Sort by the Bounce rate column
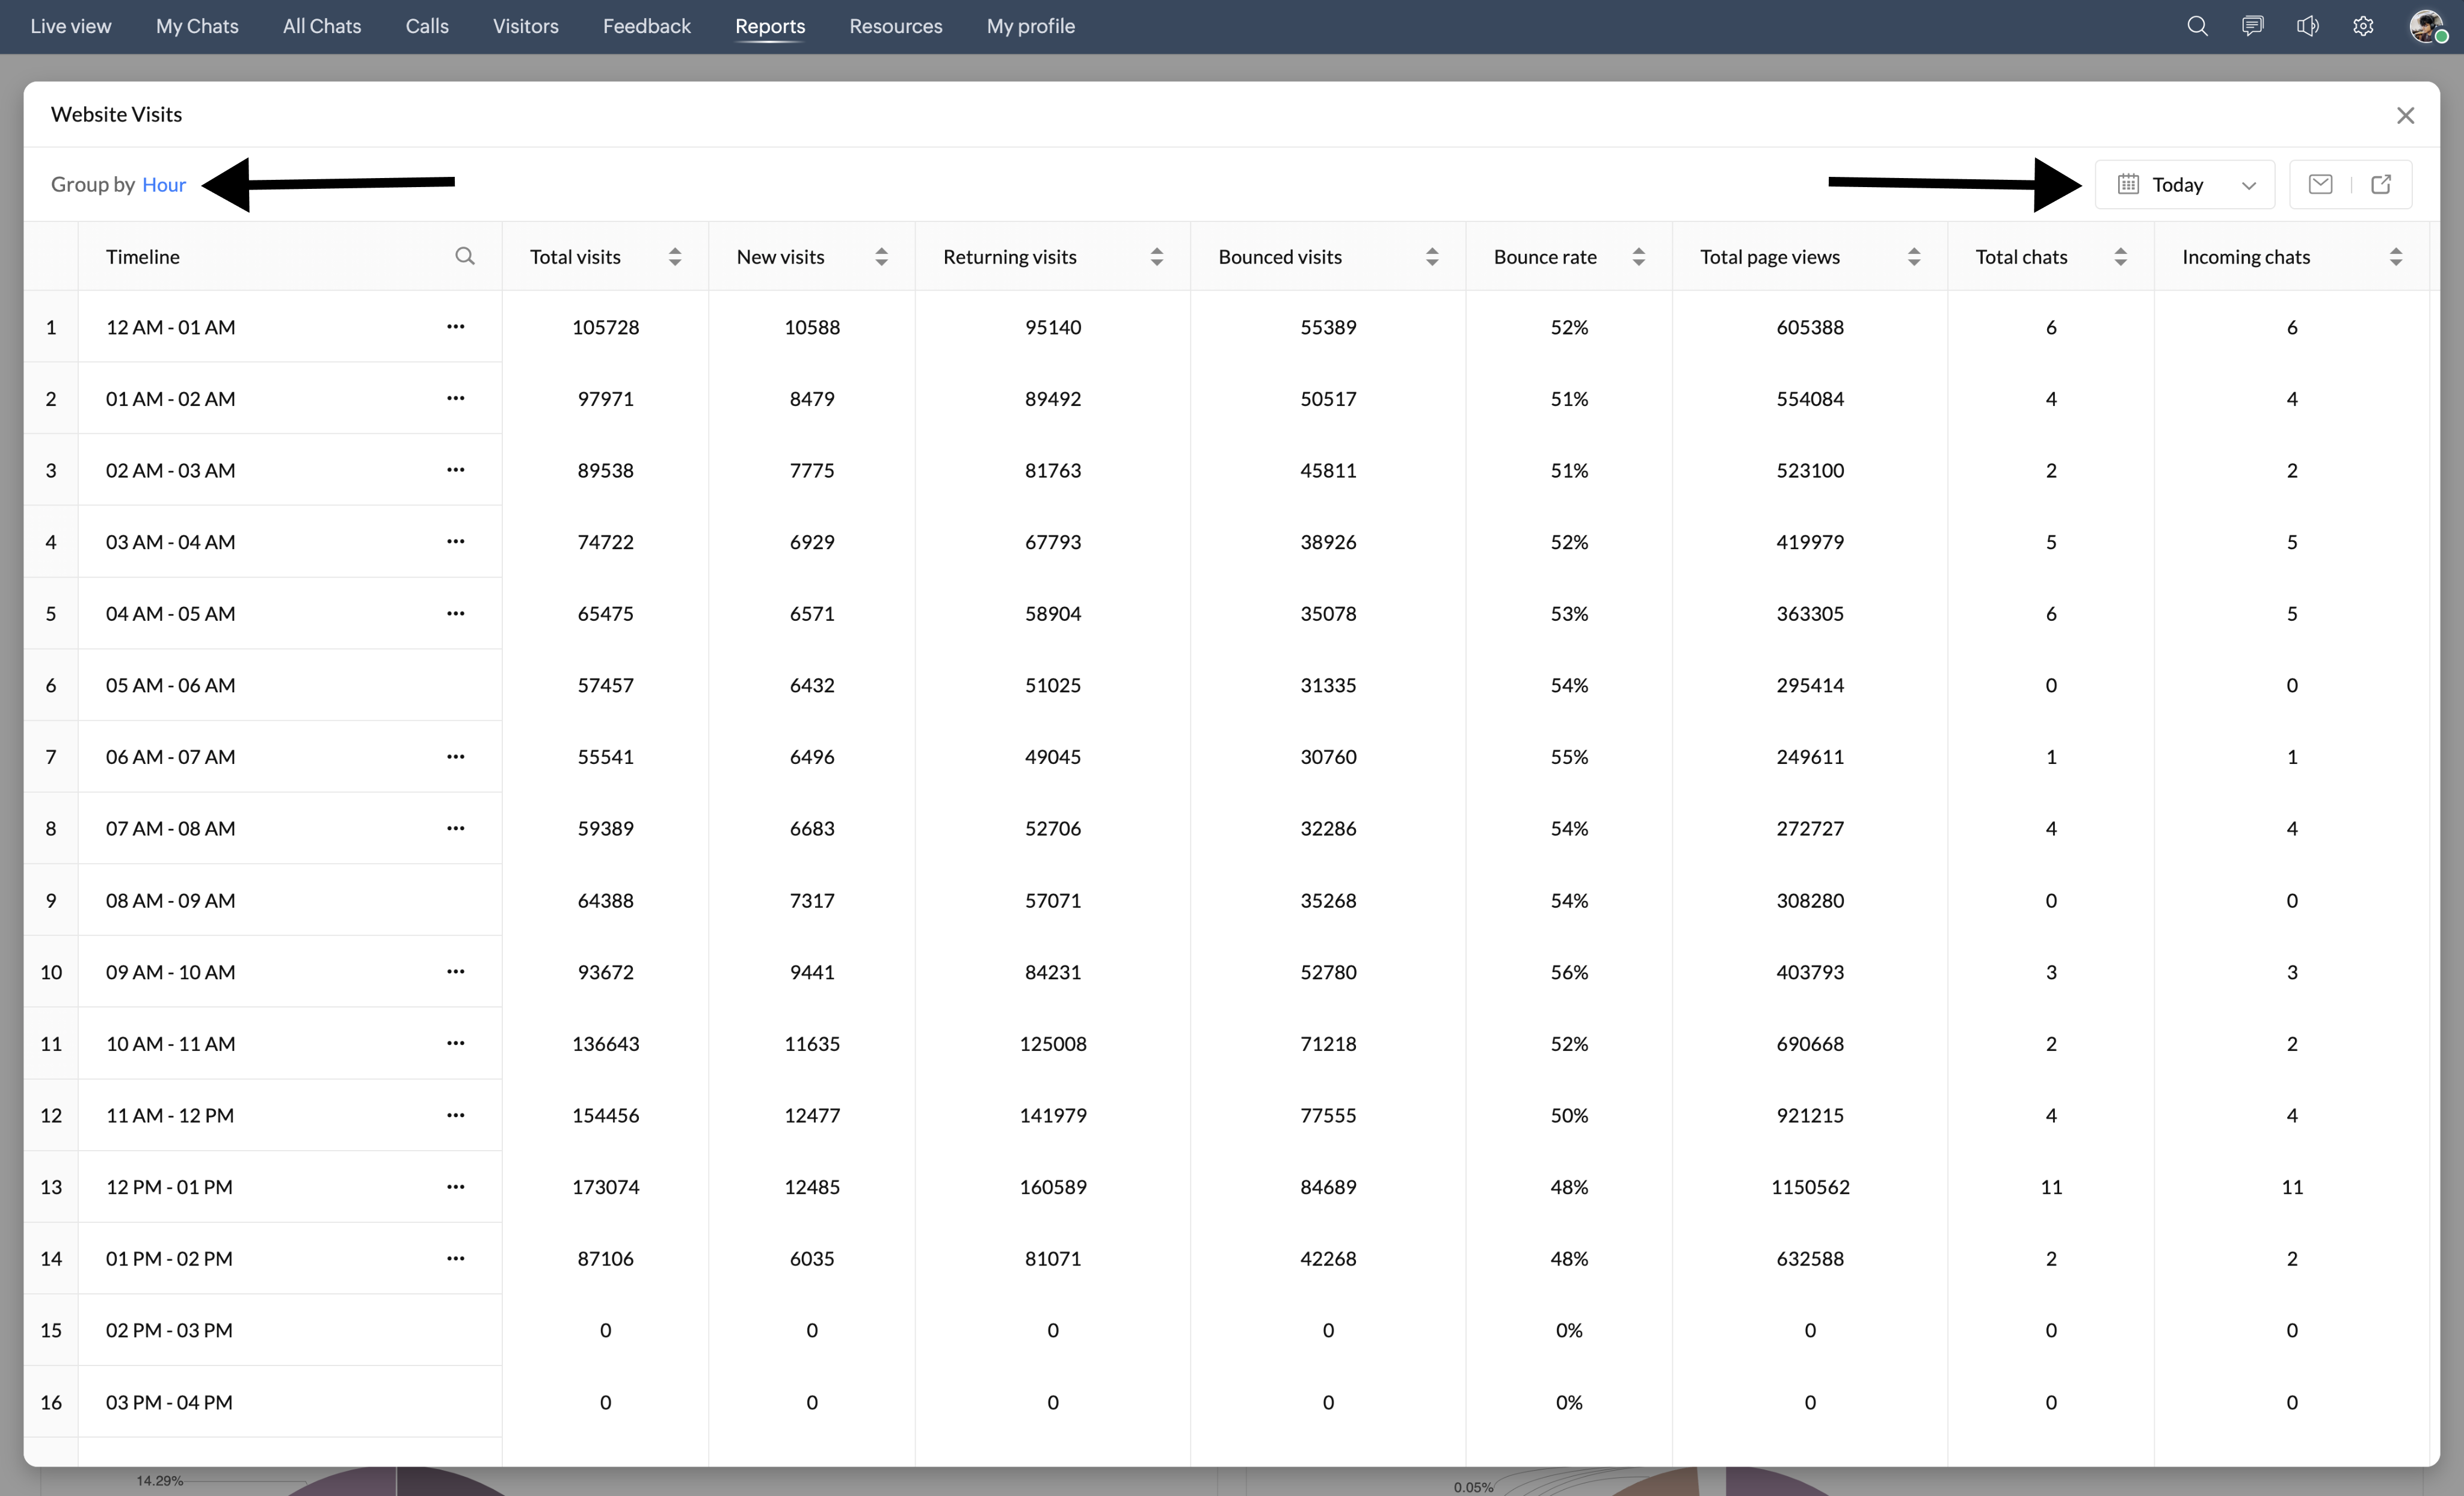 tap(1638, 257)
